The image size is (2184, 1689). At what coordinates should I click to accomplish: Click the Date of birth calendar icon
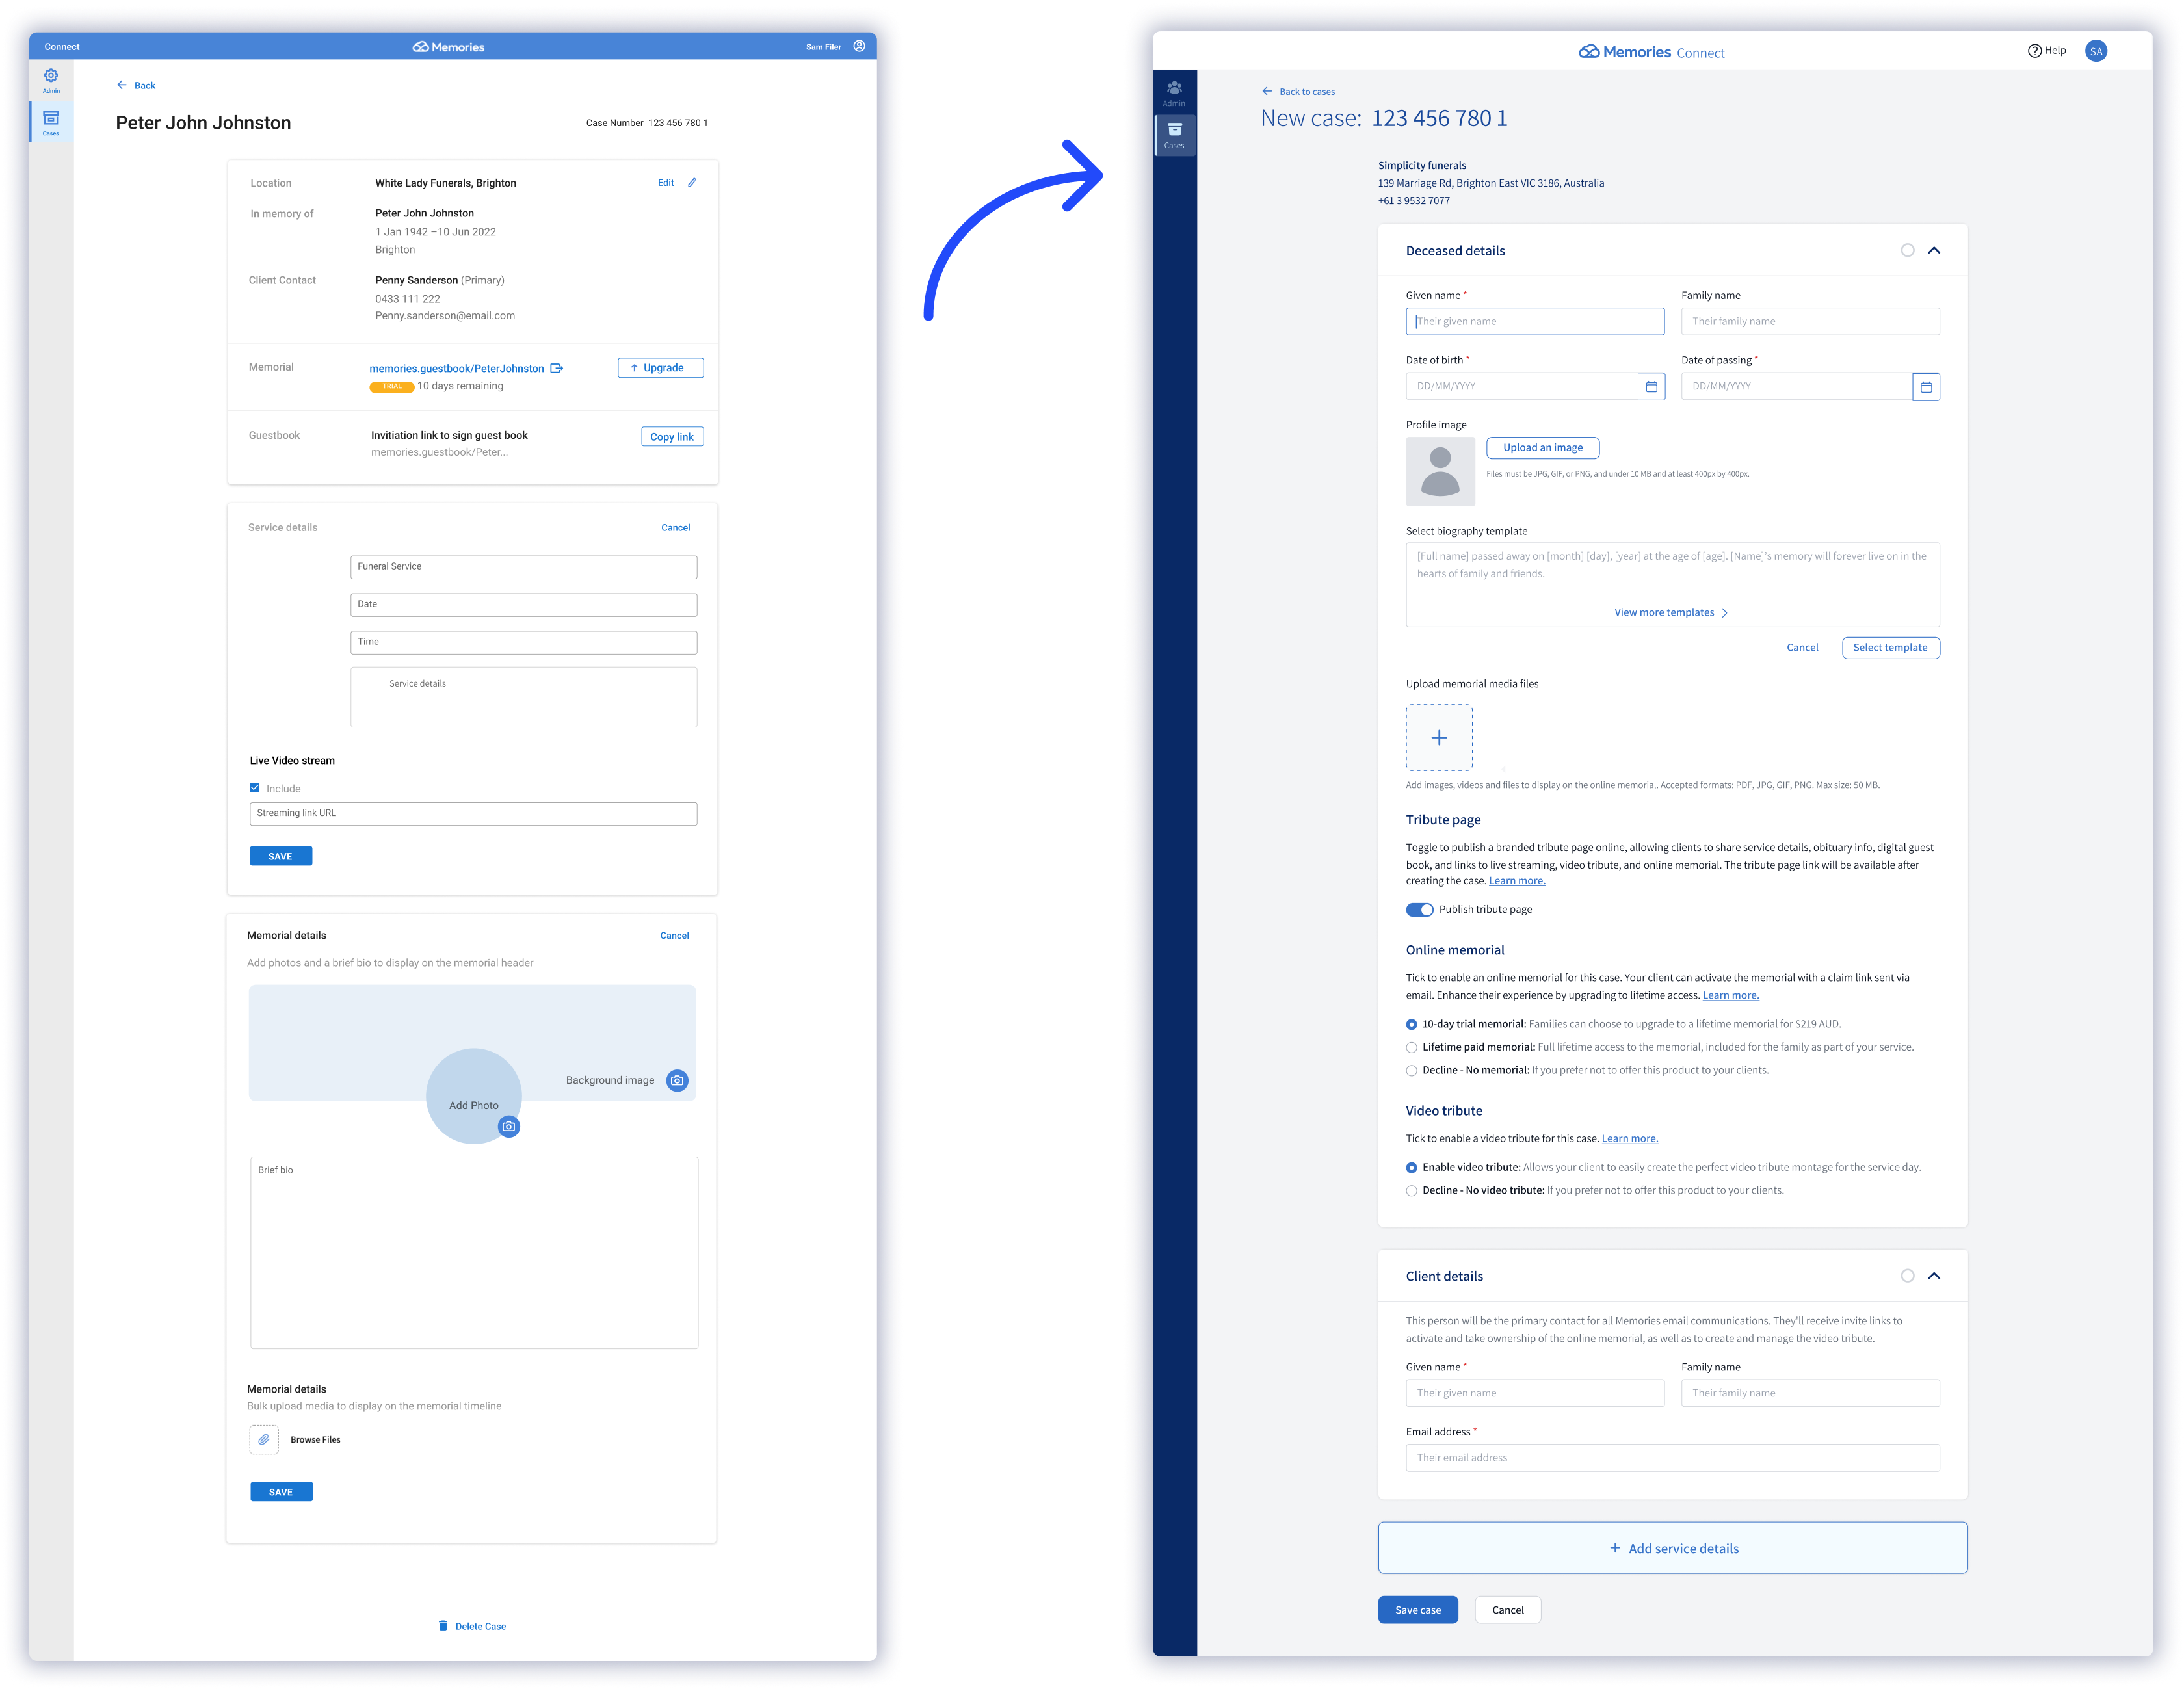click(1651, 386)
